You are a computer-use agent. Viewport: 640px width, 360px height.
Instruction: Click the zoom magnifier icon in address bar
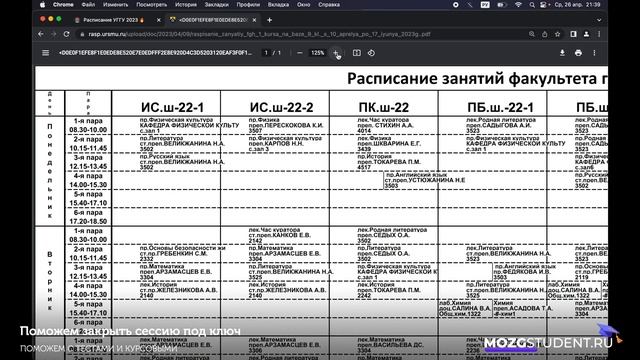click(531, 34)
